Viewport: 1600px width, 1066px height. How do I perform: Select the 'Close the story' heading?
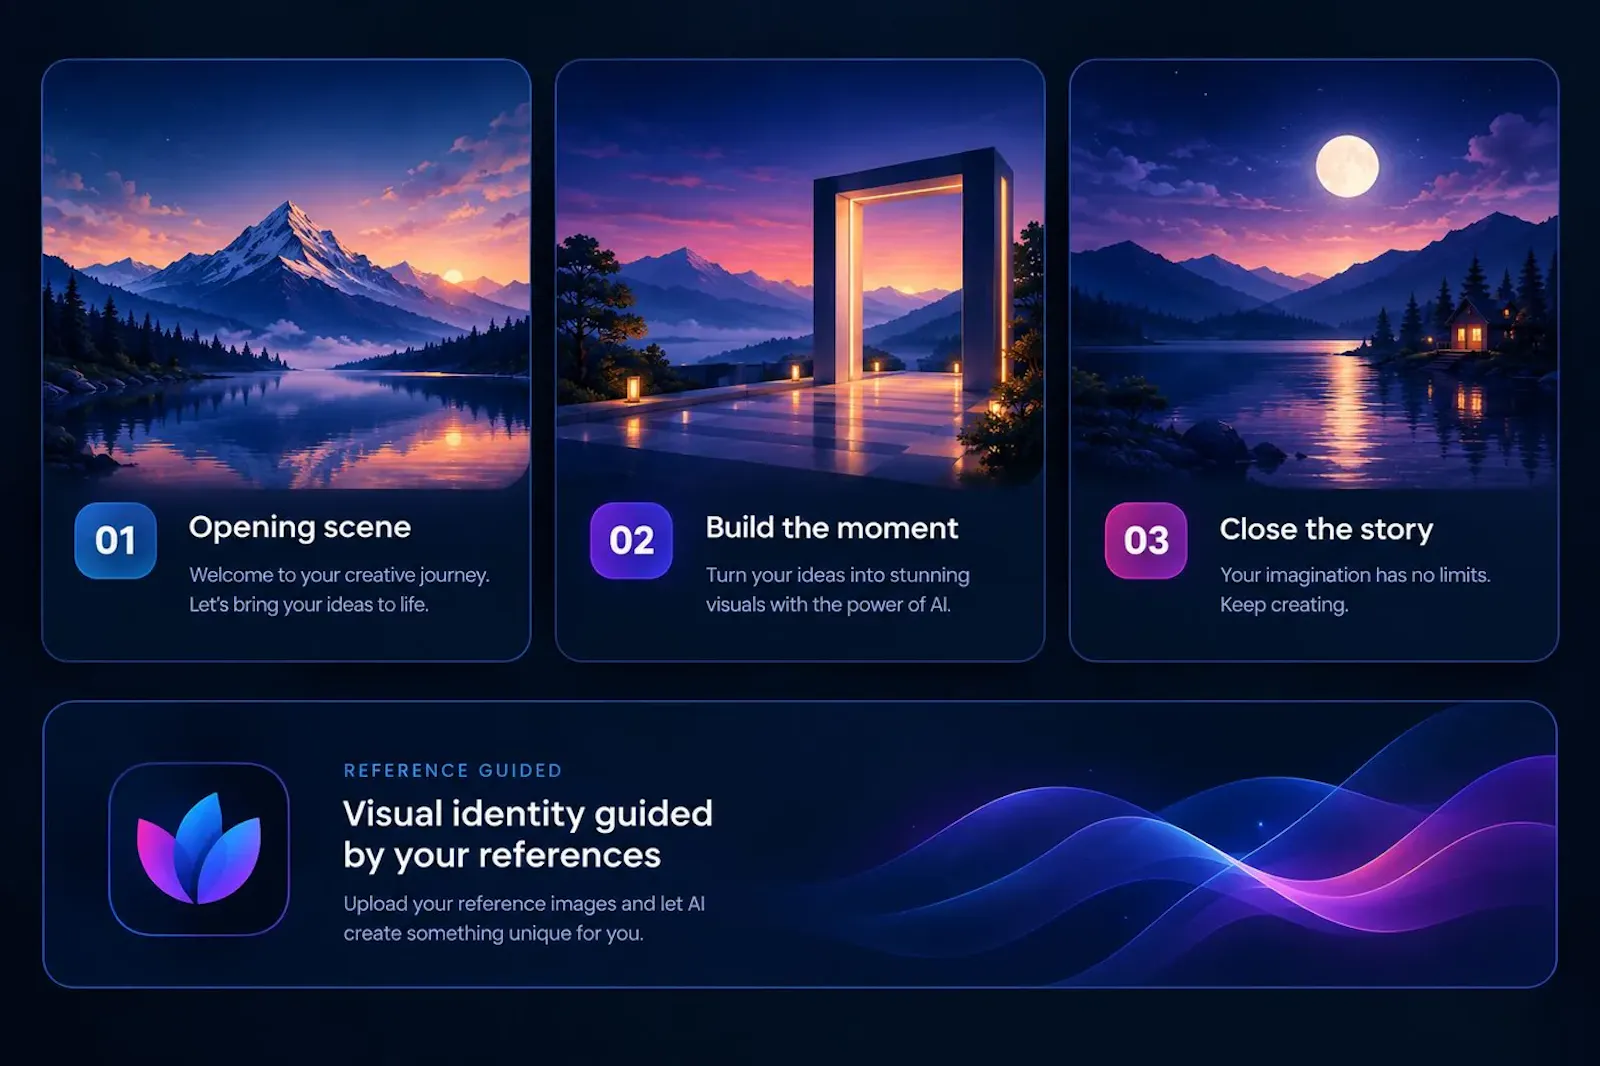click(x=1326, y=529)
